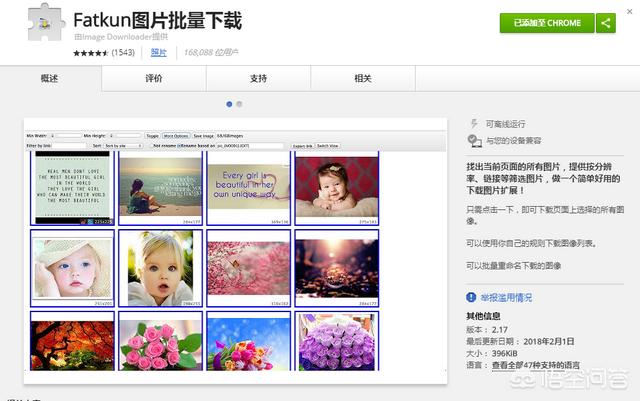Switch to the 评价 tab
The width and height of the screenshot is (640, 401).
tap(154, 78)
